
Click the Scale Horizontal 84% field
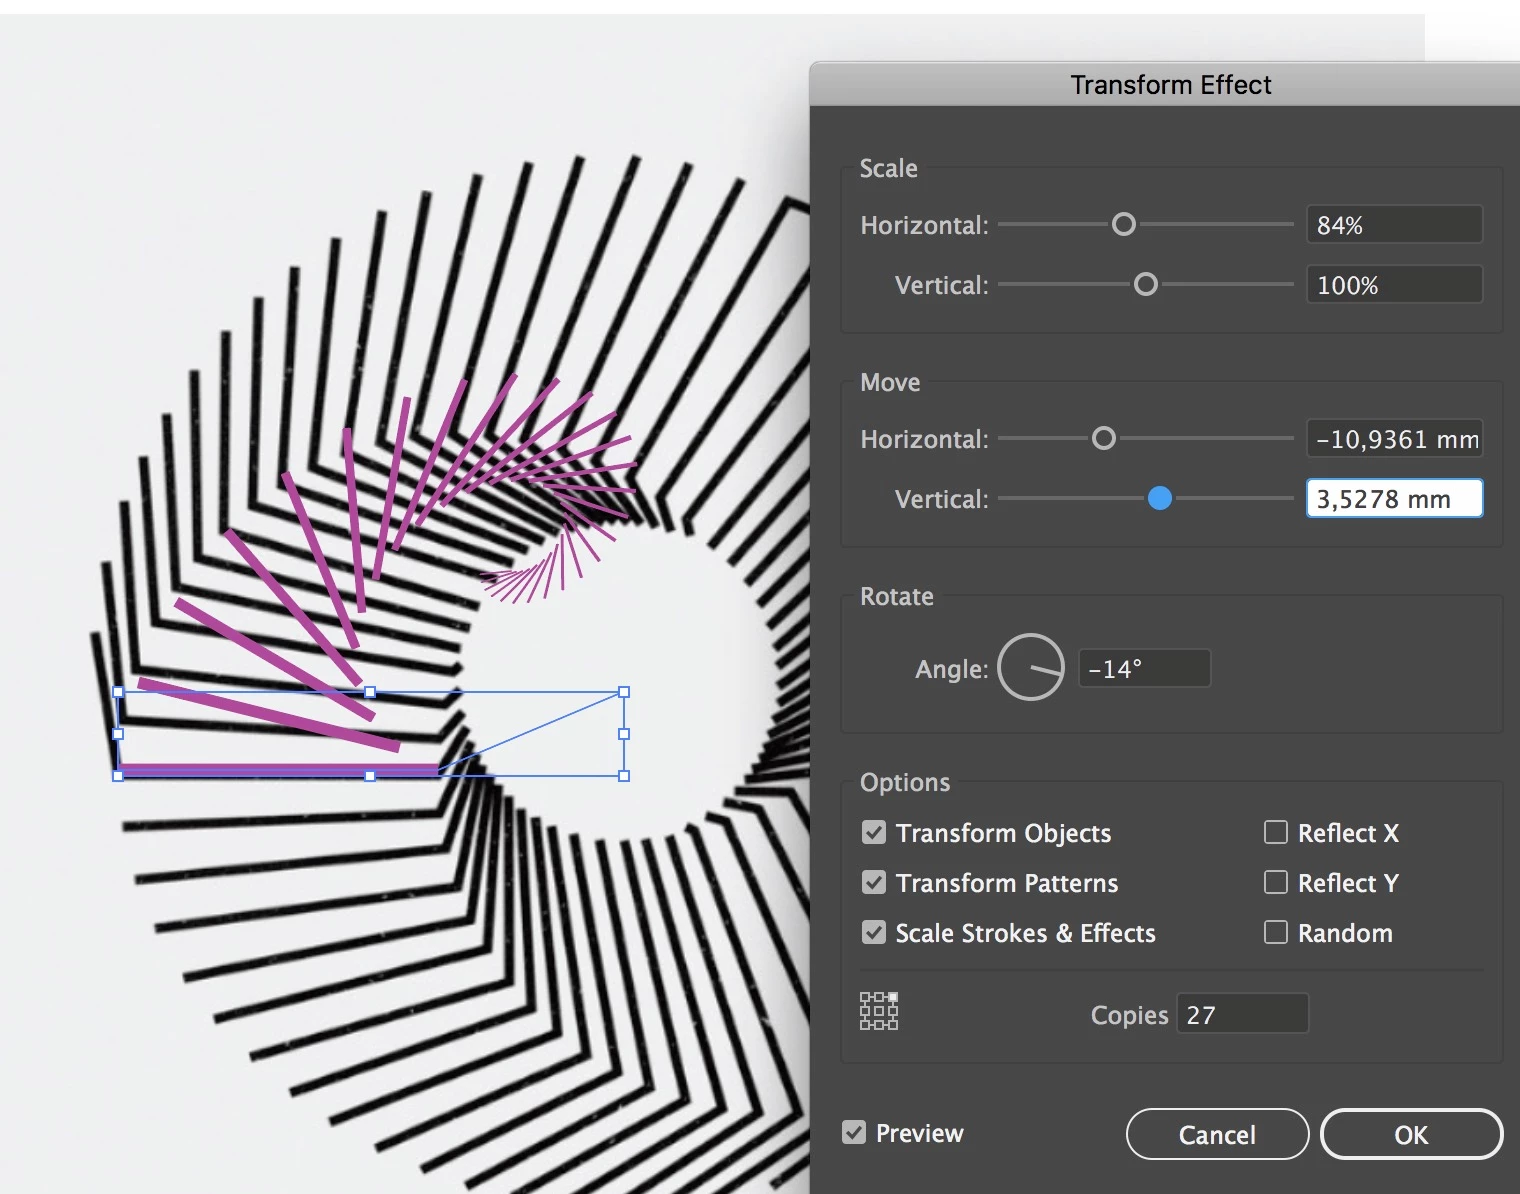(x=1394, y=225)
